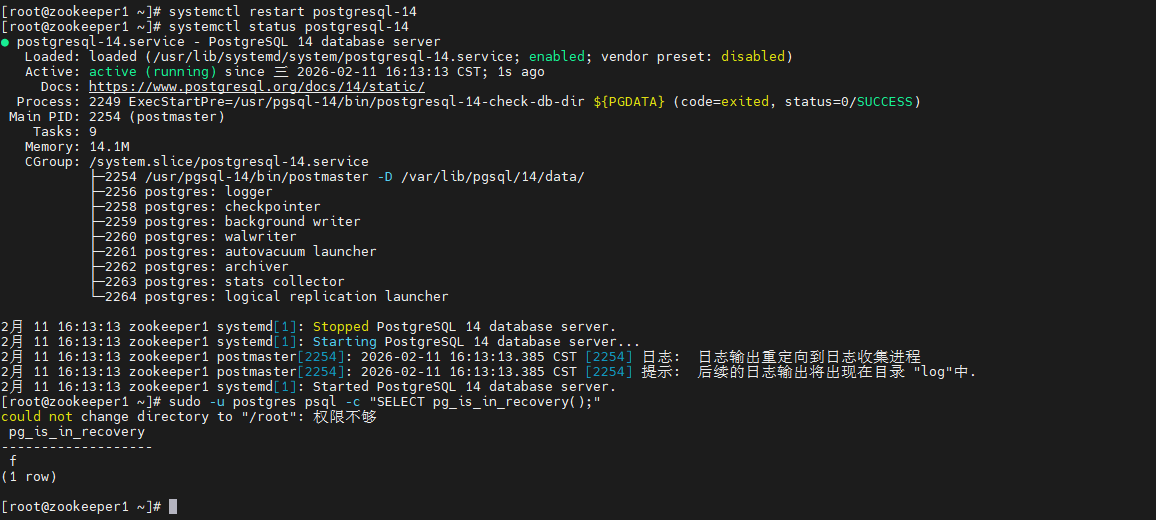Click the yellow "Stopped" word in log
1156x520 pixels.
(x=341, y=327)
